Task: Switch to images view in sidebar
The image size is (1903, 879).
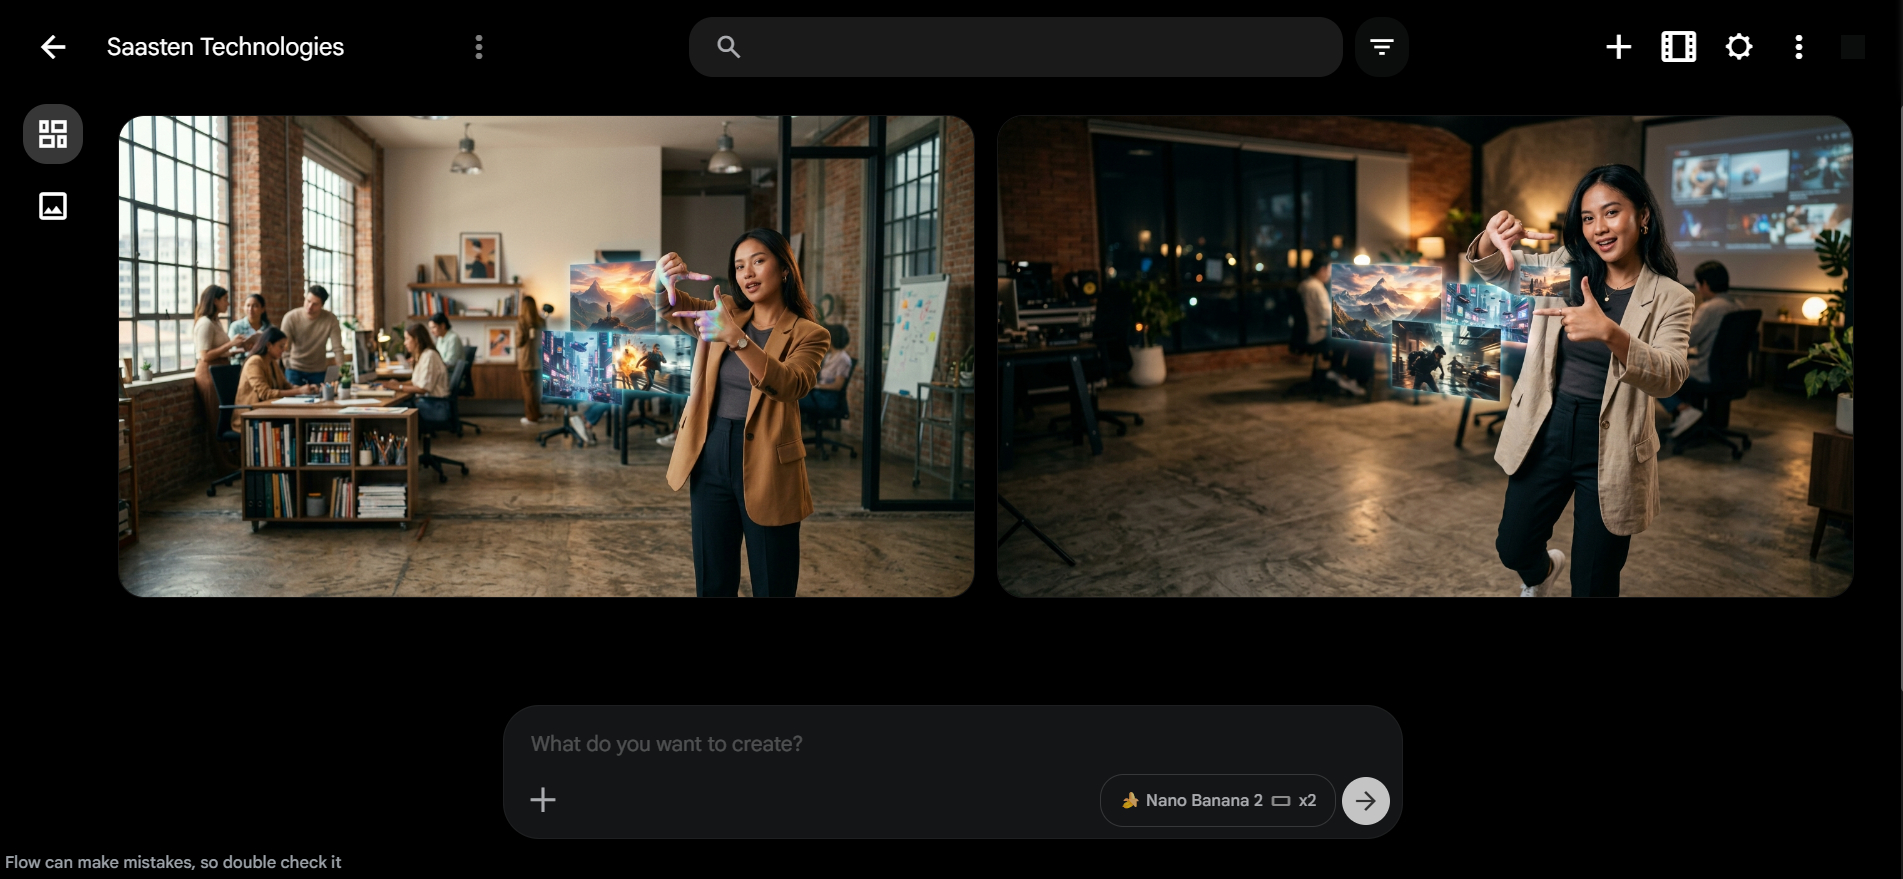Action: (x=53, y=206)
